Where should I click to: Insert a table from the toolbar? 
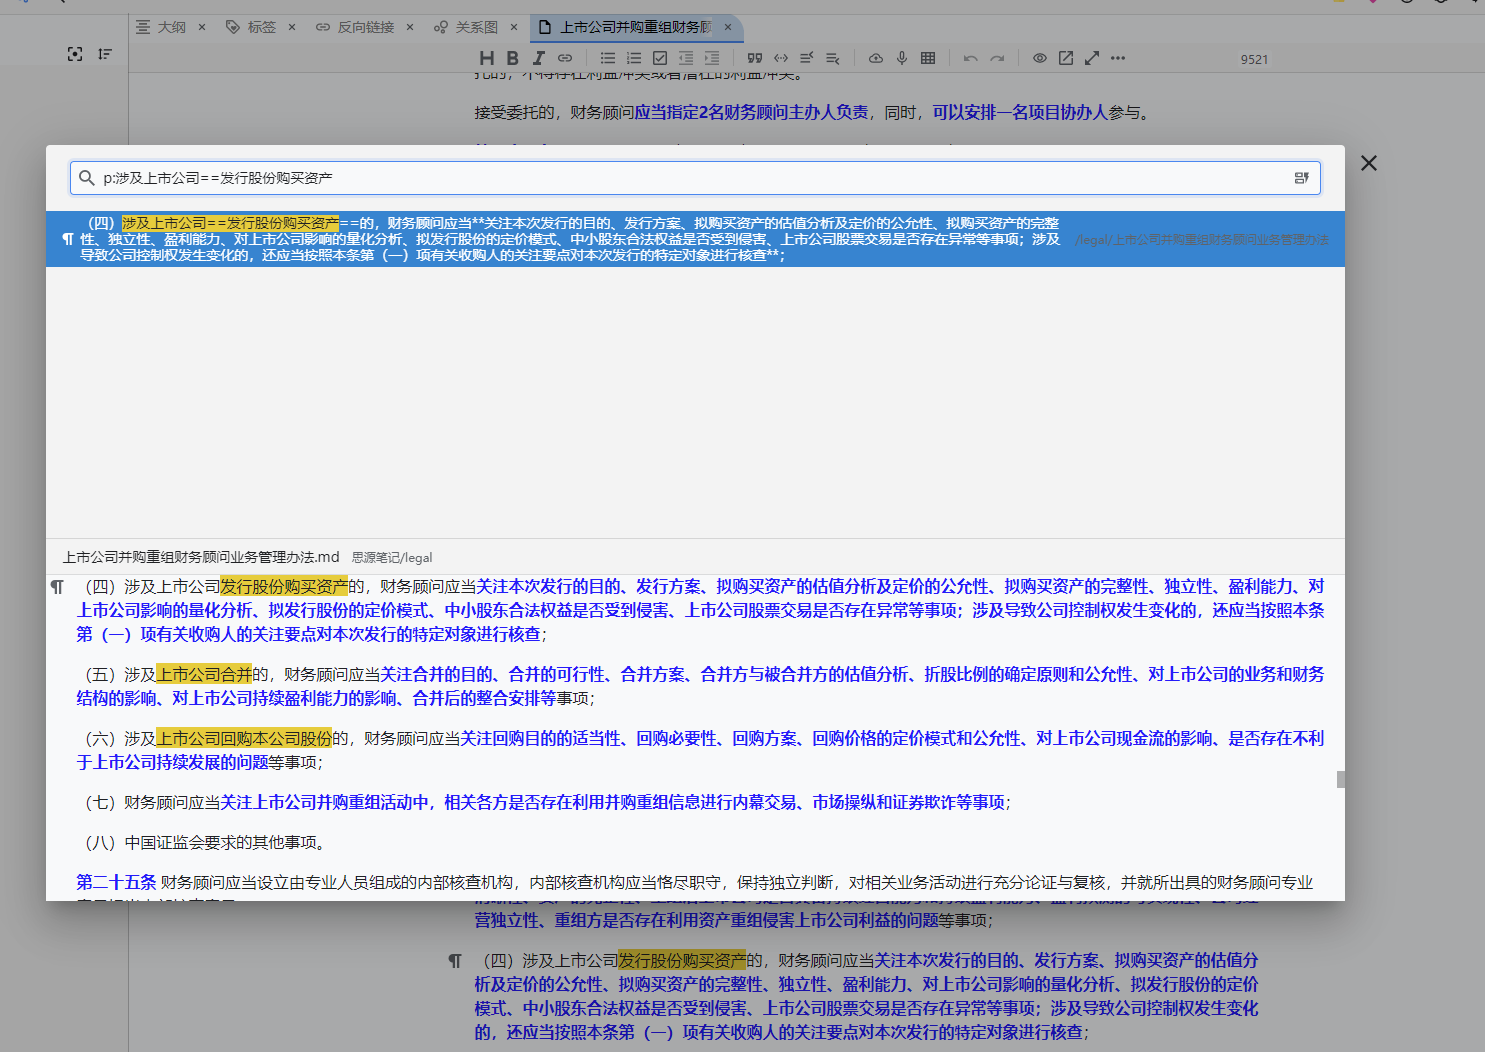928,58
